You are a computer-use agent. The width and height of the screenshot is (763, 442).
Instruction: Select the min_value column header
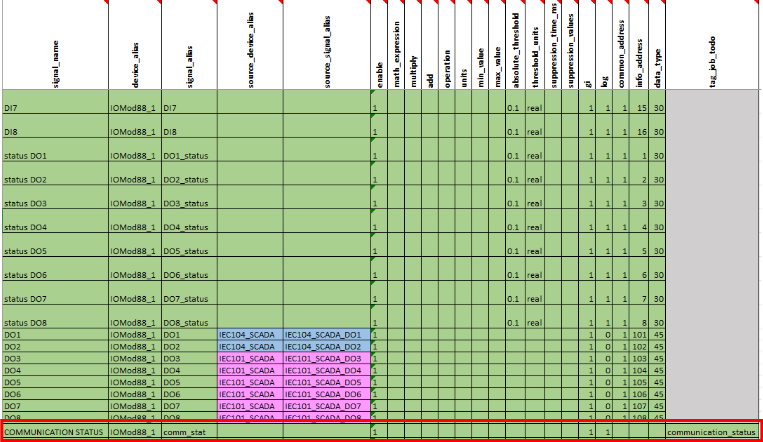click(x=480, y=45)
